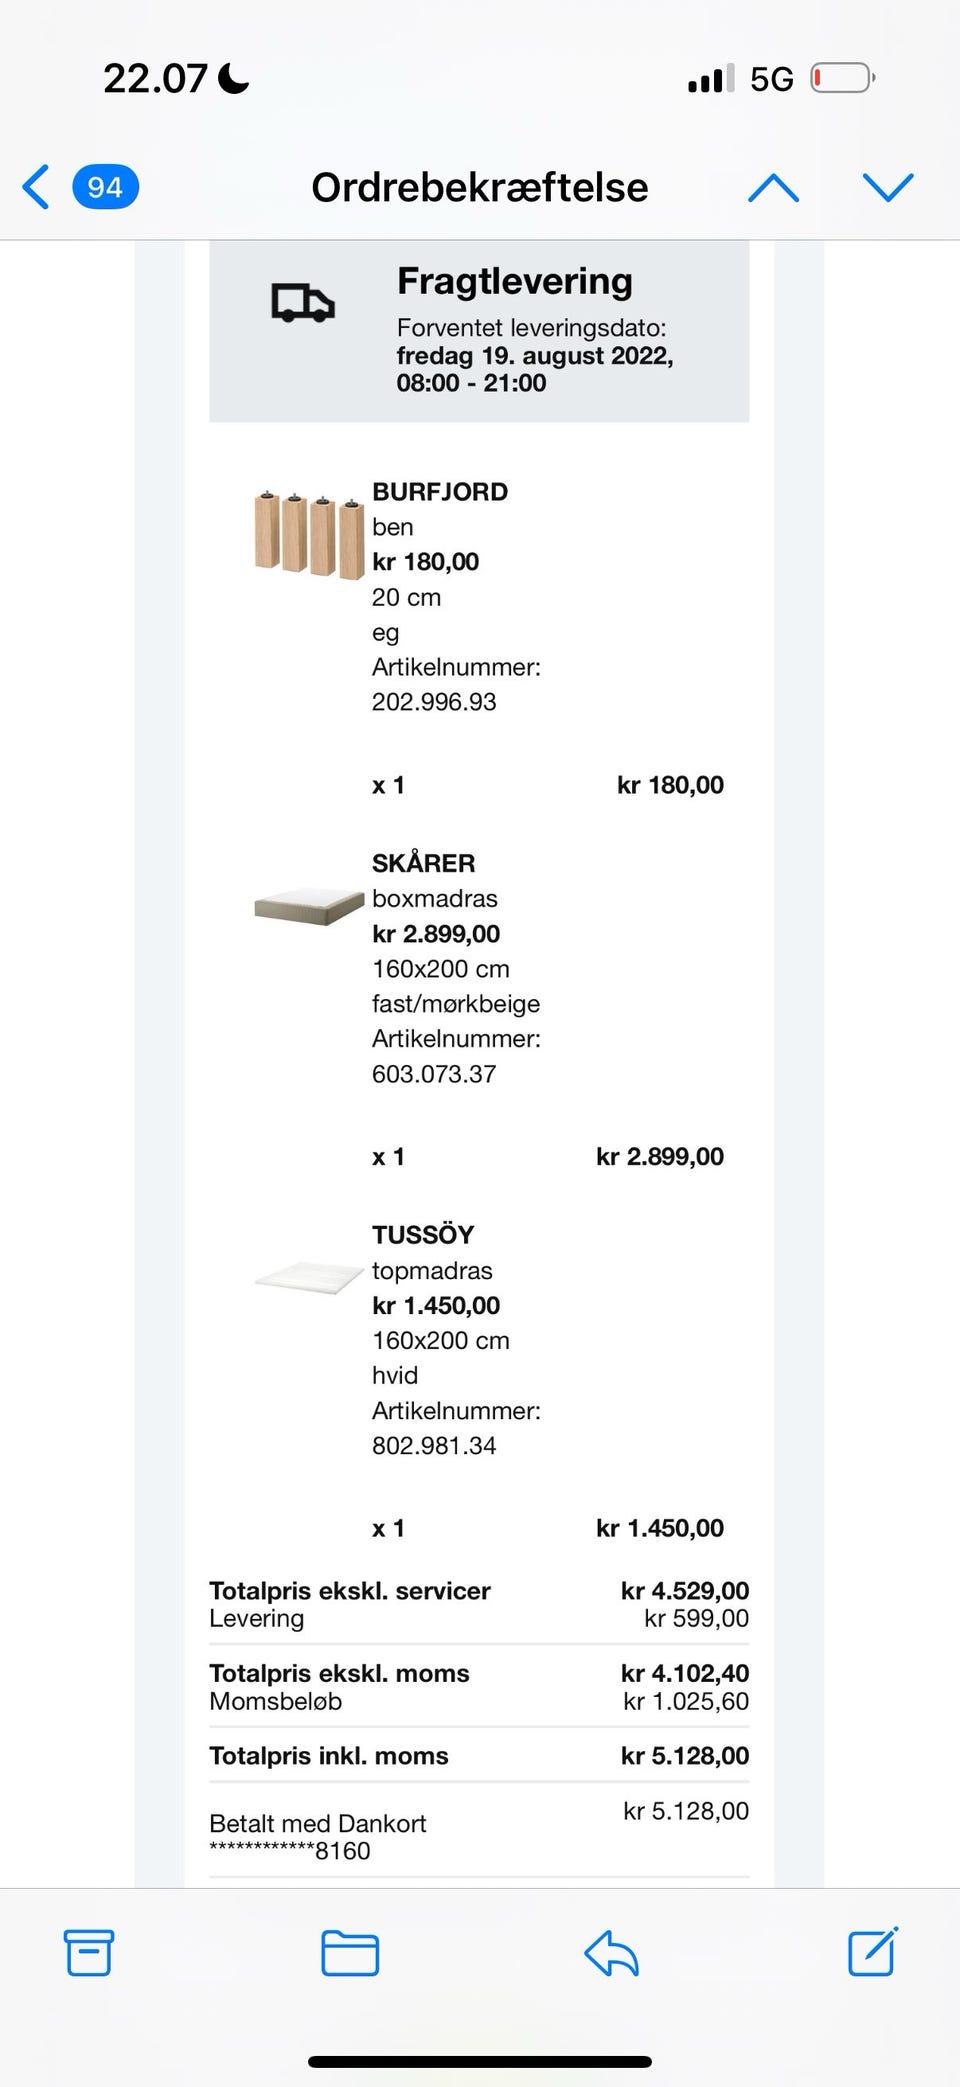Tap the BURFJORD legs product image

coord(309,535)
